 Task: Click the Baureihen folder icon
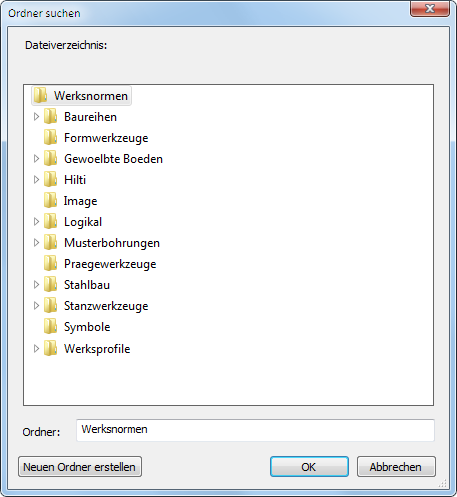pos(50,117)
